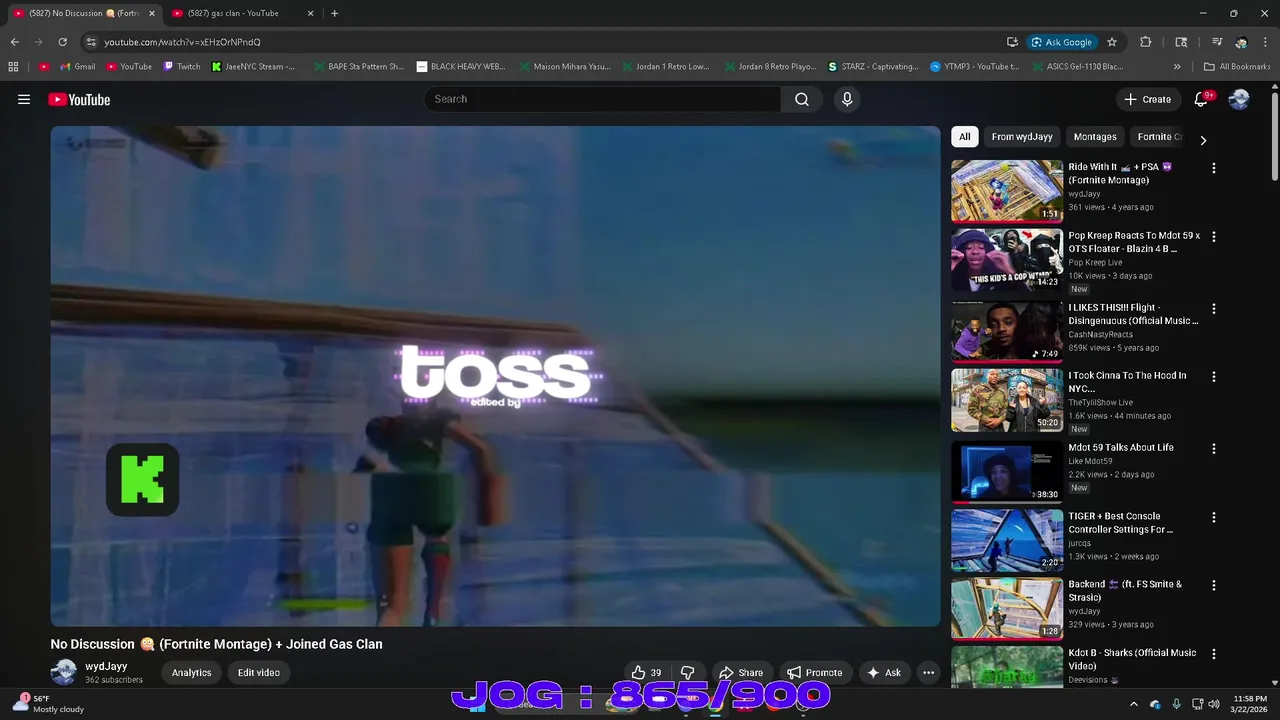1280x720 pixels.
Task: Open the JaeeNYC Stream bookmark
Action: (254, 67)
